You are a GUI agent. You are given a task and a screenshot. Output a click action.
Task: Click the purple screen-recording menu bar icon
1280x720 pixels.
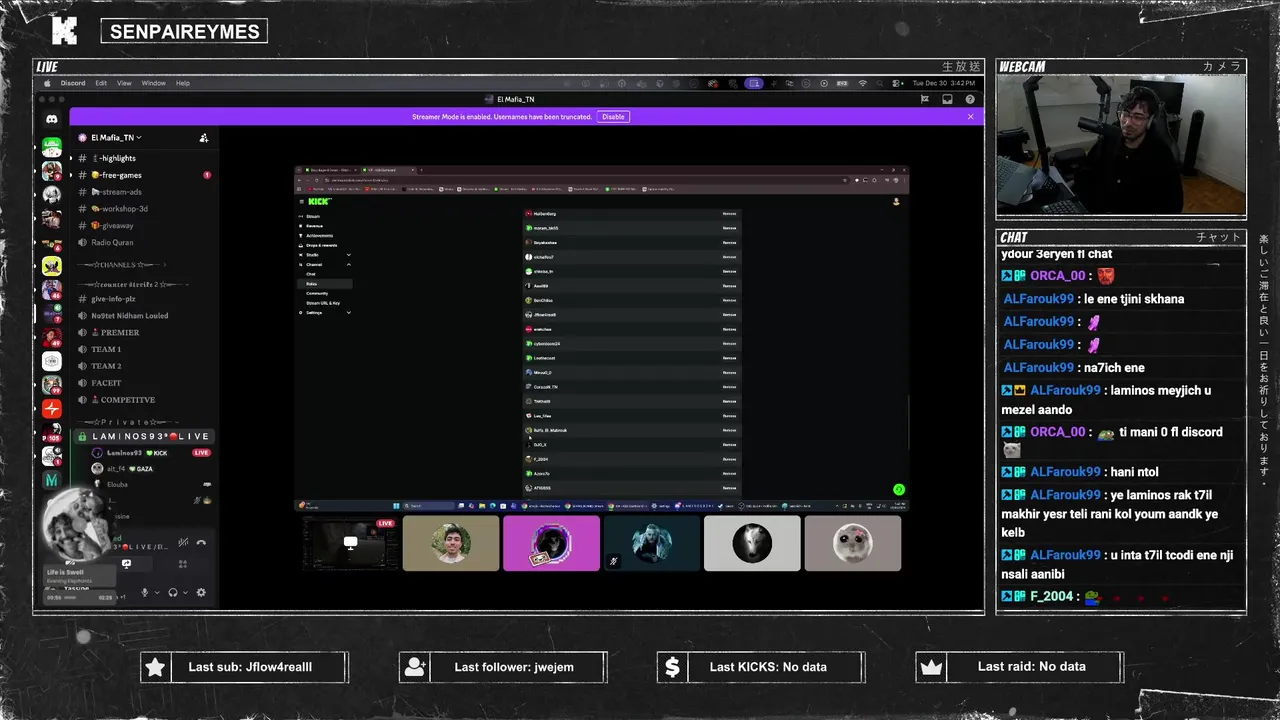point(754,83)
